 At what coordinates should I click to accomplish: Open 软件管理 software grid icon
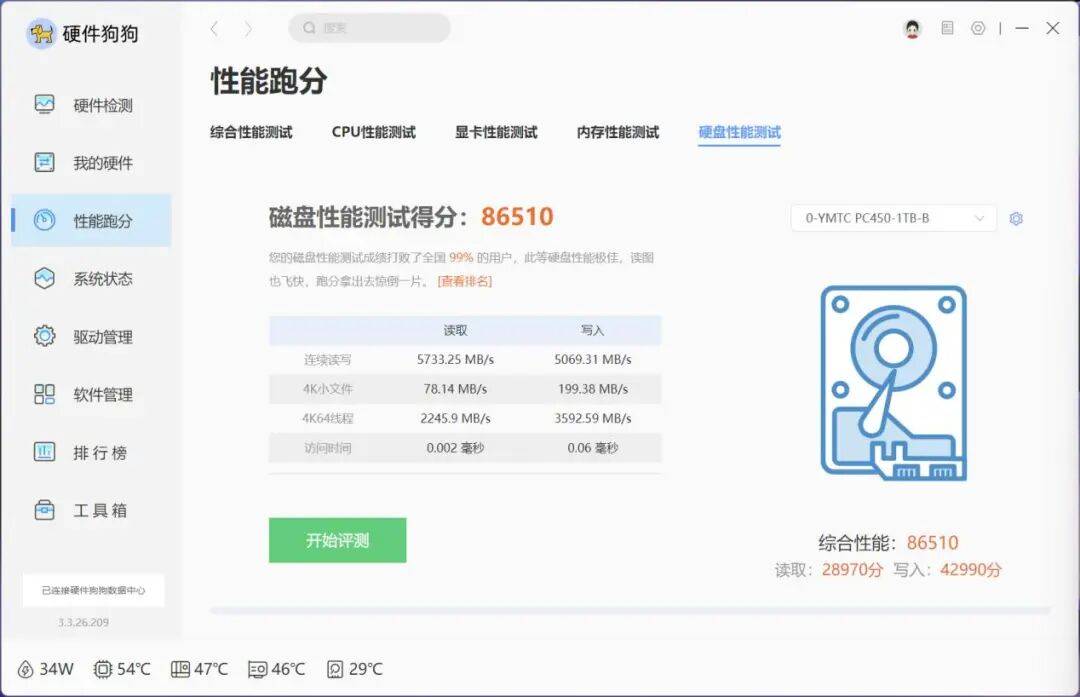coord(44,394)
